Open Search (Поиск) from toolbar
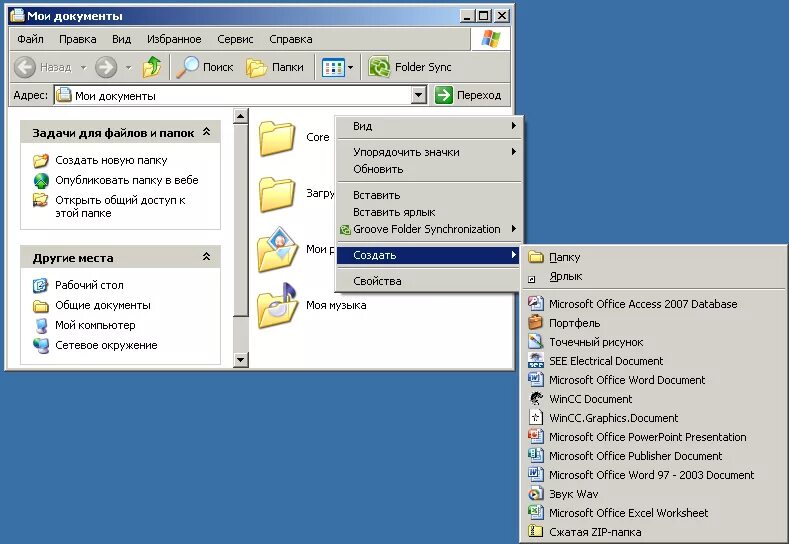This screenshot has height=544, width=789. [x=205, y=67]
